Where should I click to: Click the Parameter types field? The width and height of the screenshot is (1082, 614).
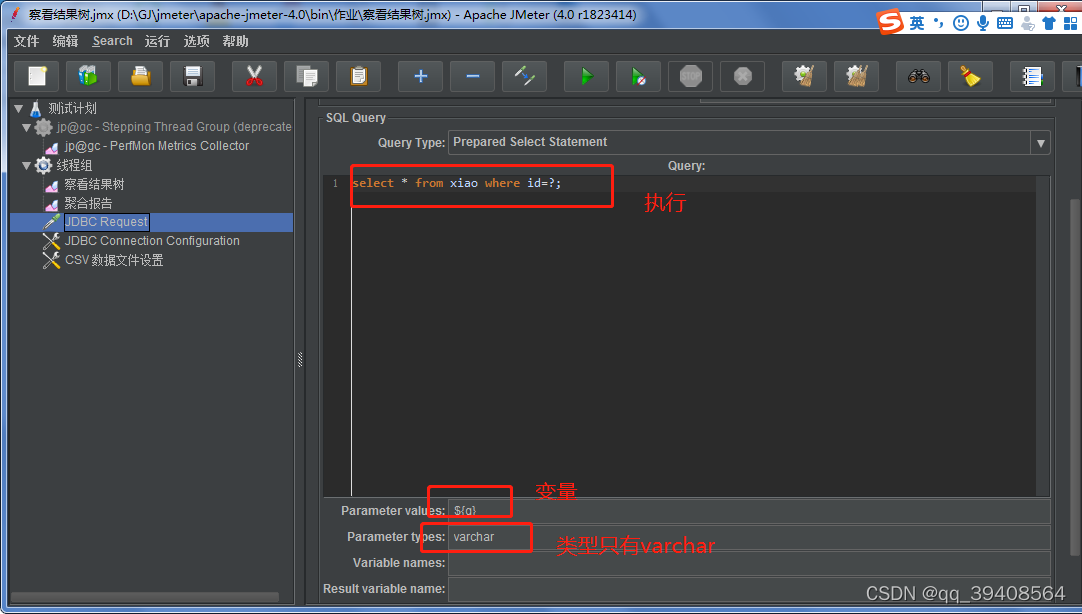point(749,537)
